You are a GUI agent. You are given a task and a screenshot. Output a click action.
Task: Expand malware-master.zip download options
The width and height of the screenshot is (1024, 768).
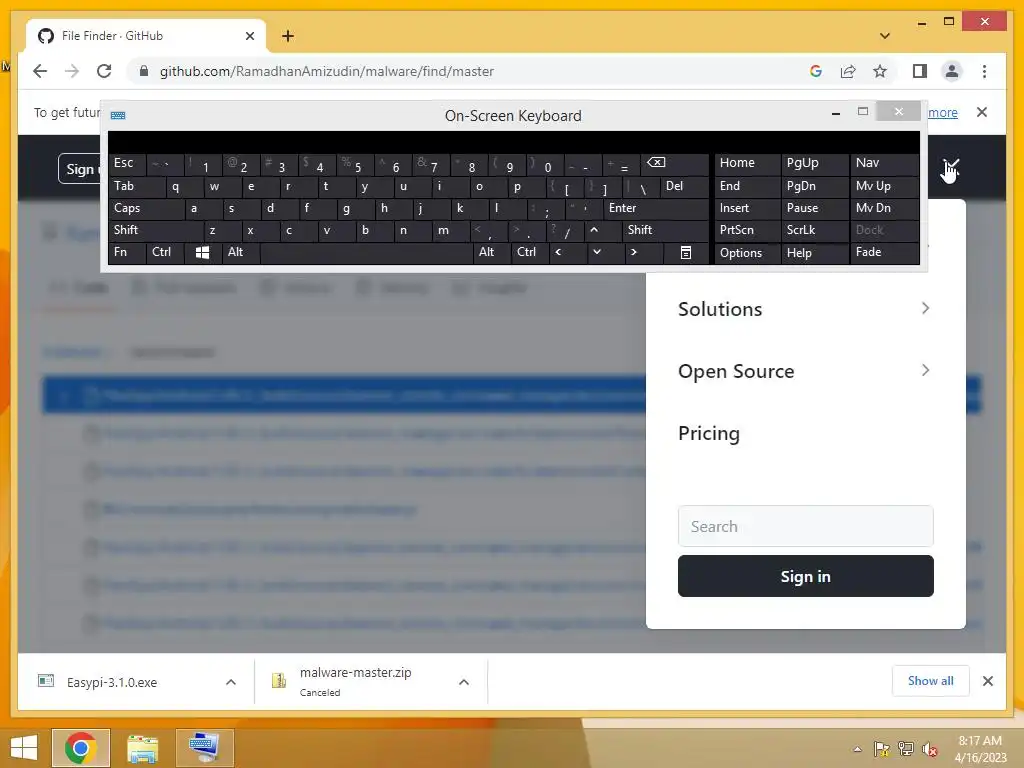coord(464,682)
